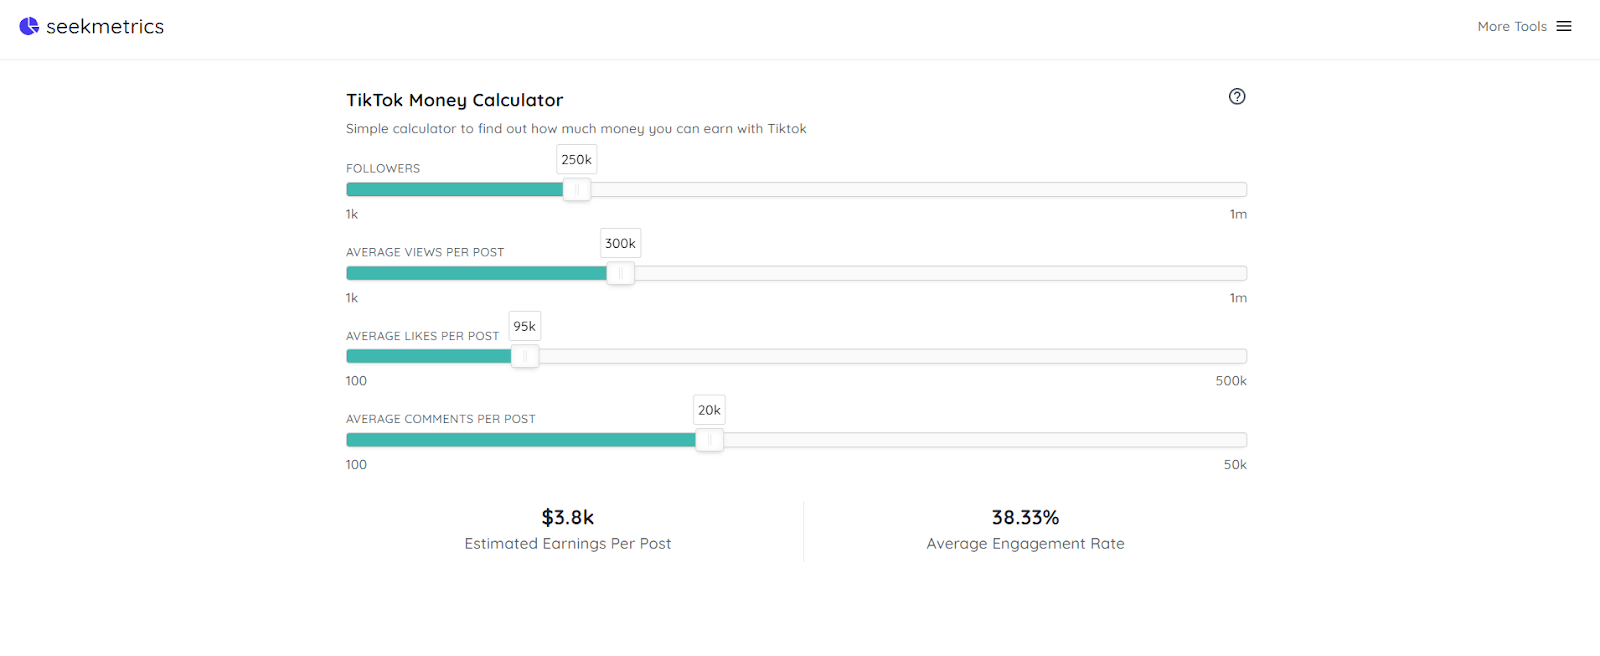Click the 20k comments value tooltip
The image size is (1600, 656).
709,410
